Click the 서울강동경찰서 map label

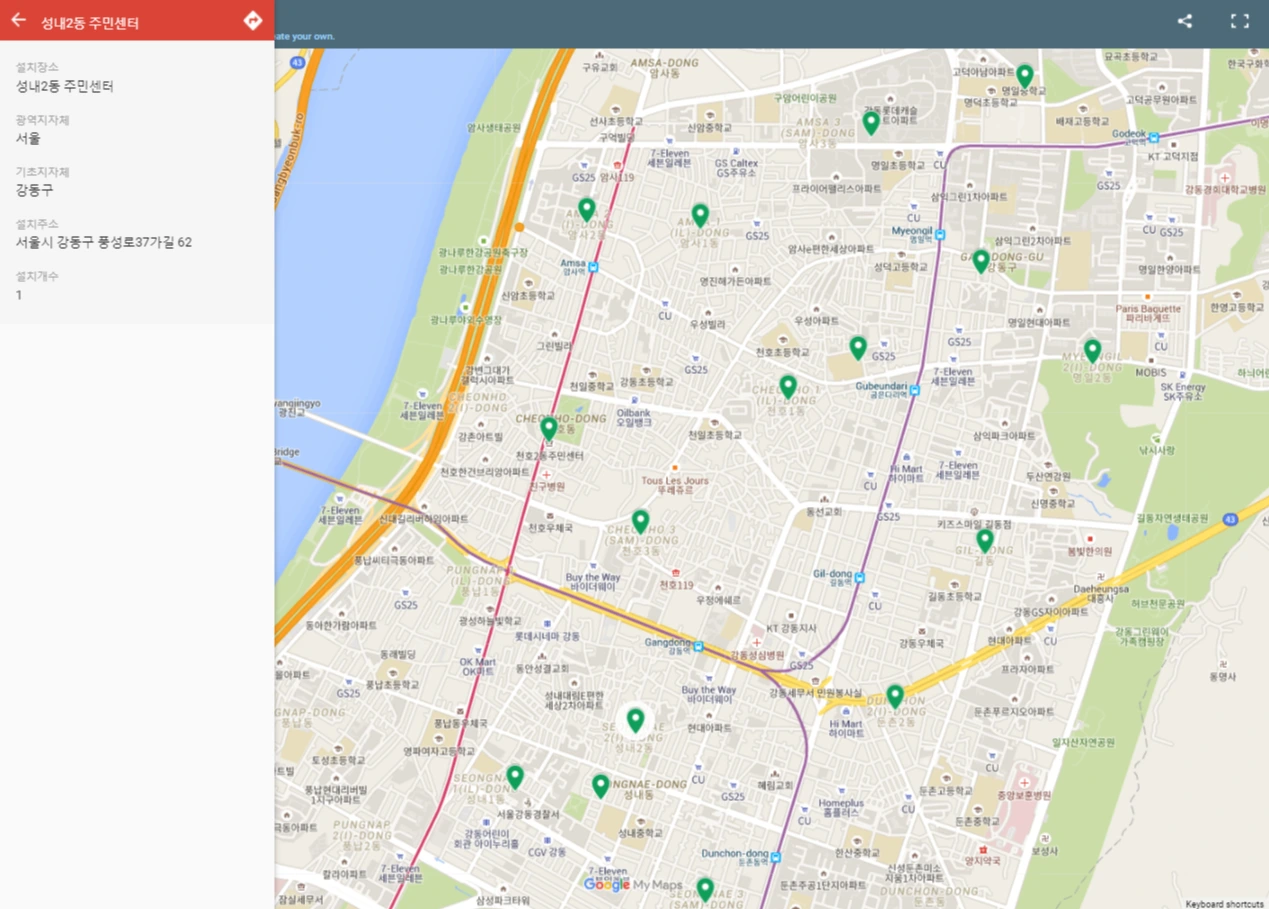(528, 814)
